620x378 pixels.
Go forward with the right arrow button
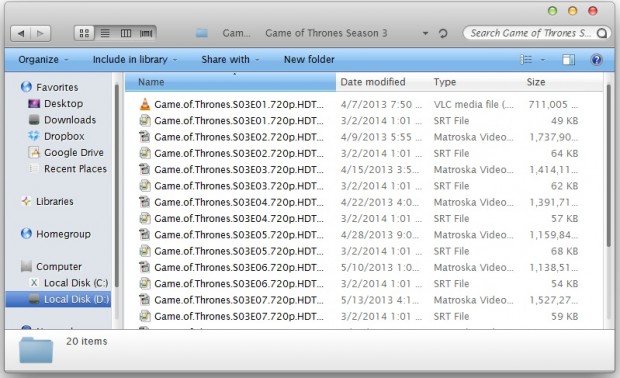40,34
